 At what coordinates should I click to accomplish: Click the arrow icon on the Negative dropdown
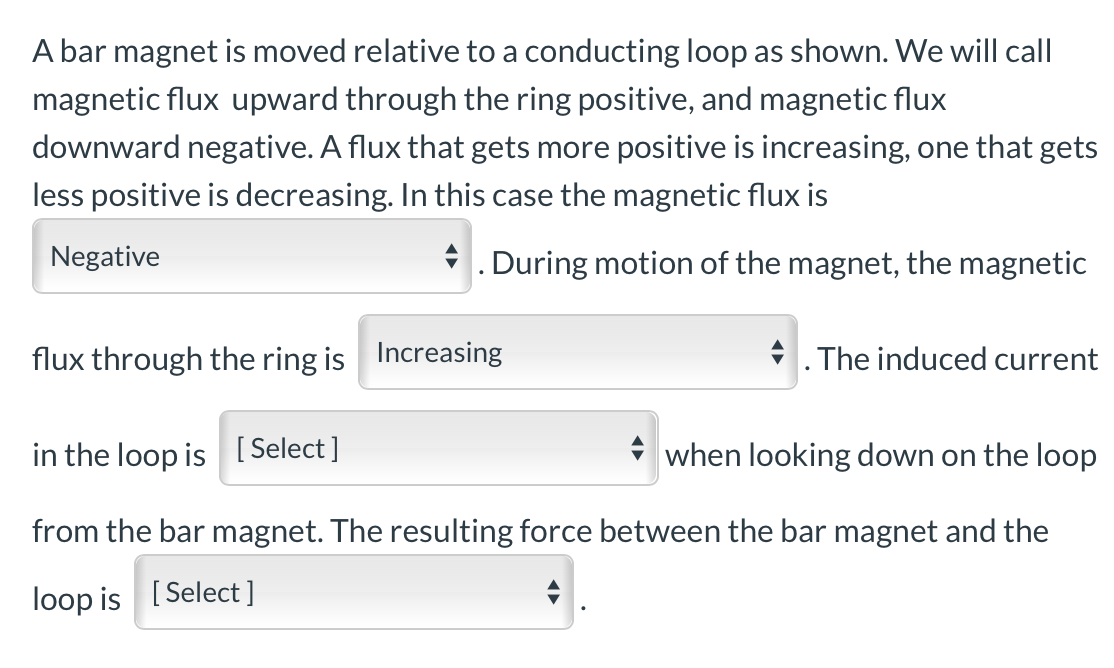click(453, 256)
